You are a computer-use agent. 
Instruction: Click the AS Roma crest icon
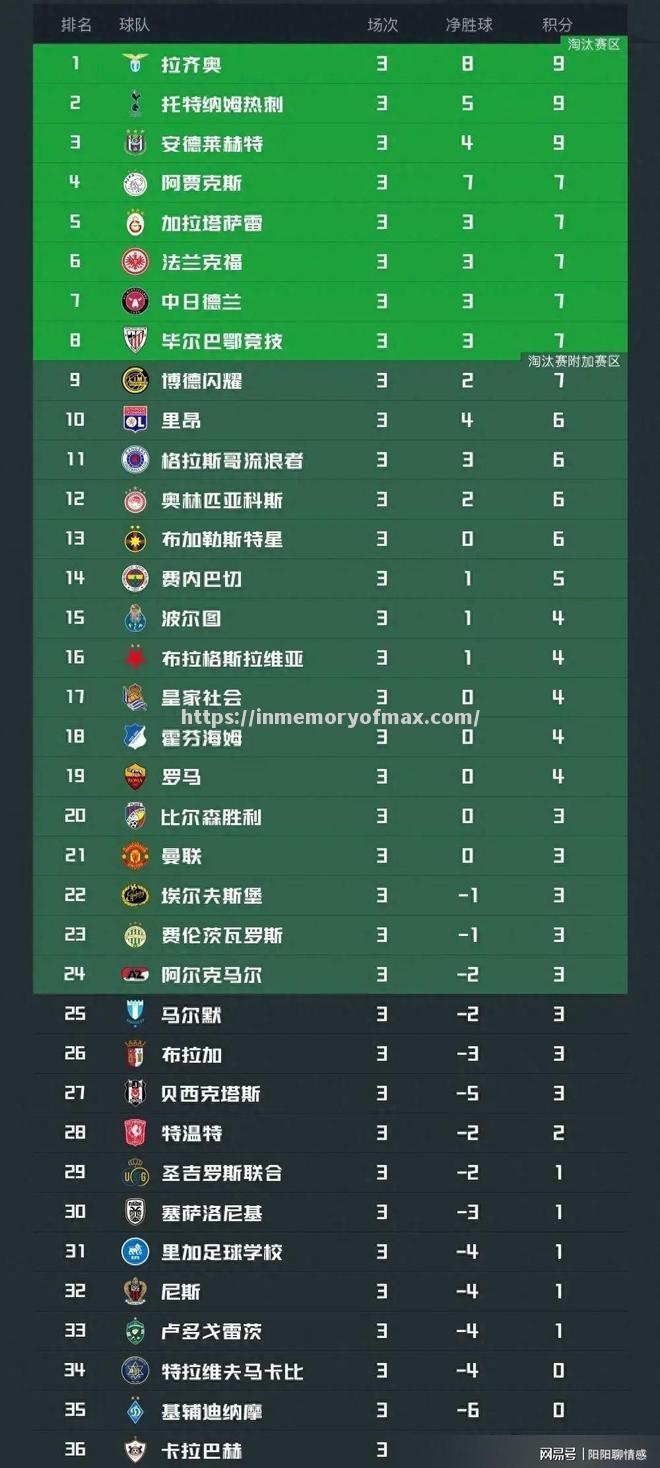[x=134, y=776]
